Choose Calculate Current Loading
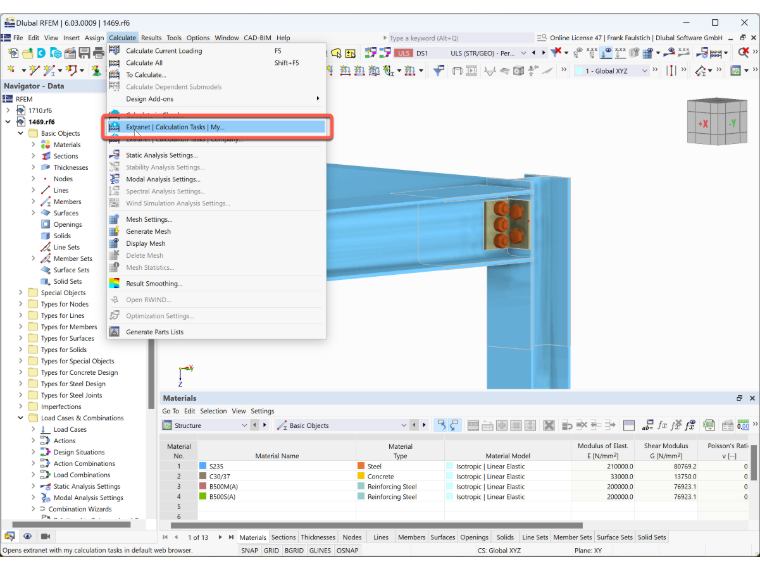 click(216, 51)
